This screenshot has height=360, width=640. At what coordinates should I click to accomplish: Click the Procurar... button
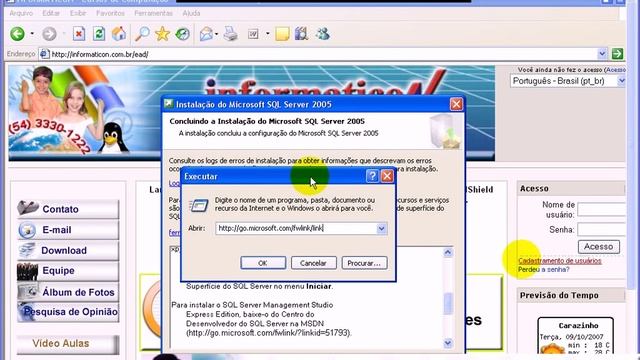[364, 263]
